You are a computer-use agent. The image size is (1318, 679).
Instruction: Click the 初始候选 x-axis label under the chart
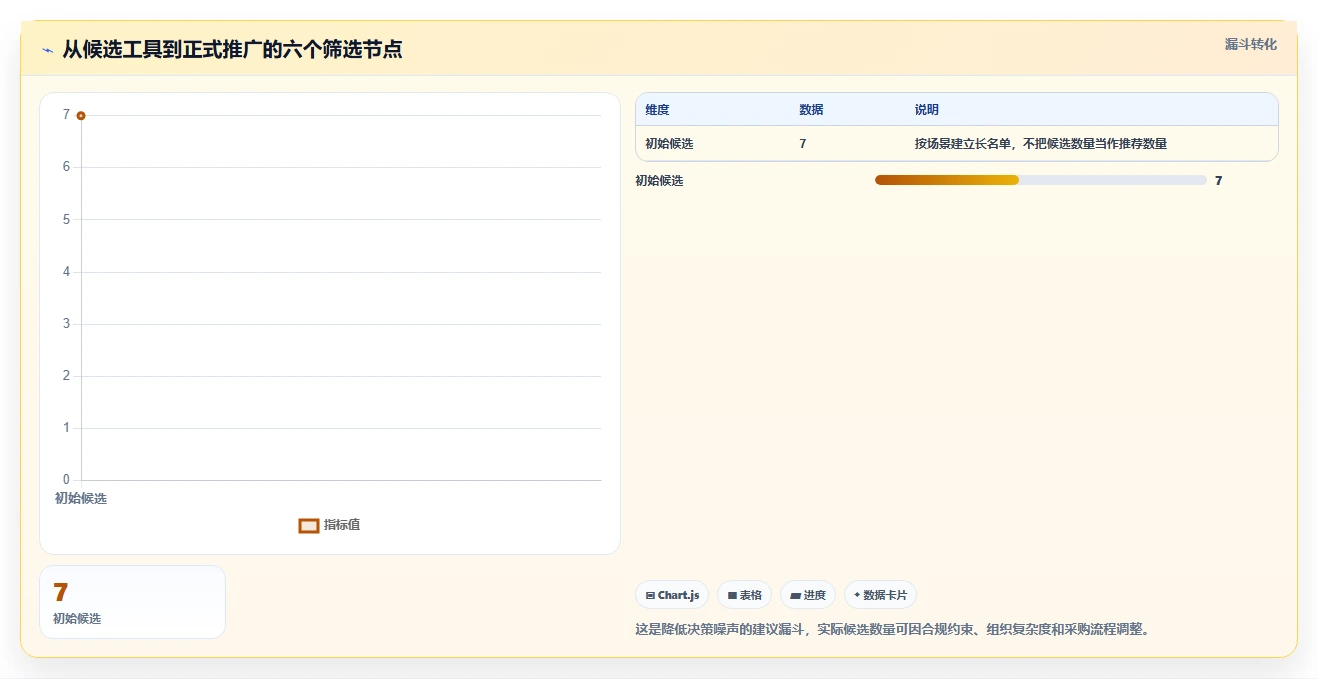81,498
